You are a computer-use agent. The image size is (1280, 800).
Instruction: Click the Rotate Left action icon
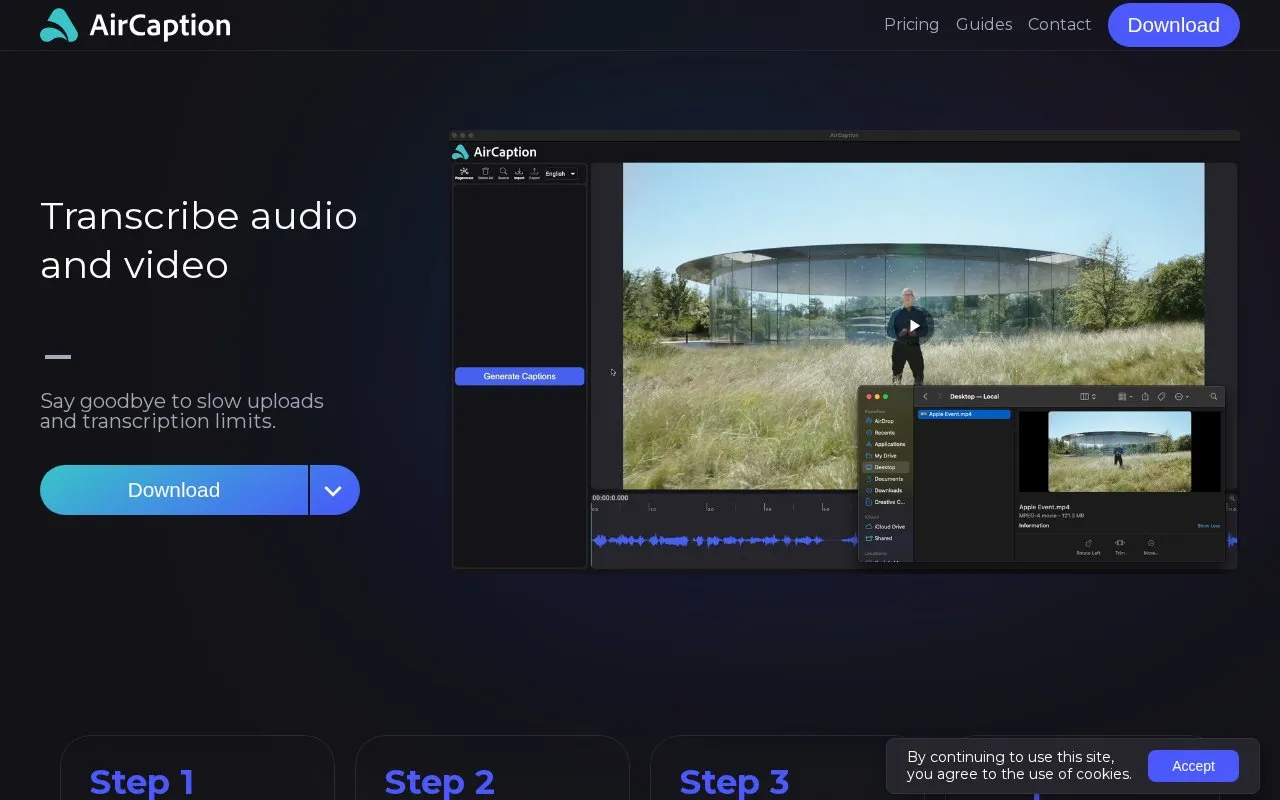(1088, 546)
